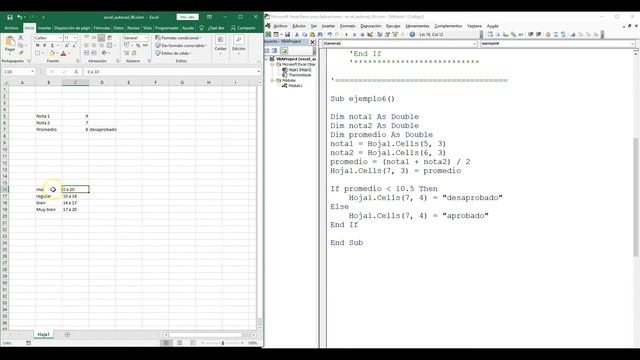Toggle design mode in VBA toolbar

click(370, 35)
